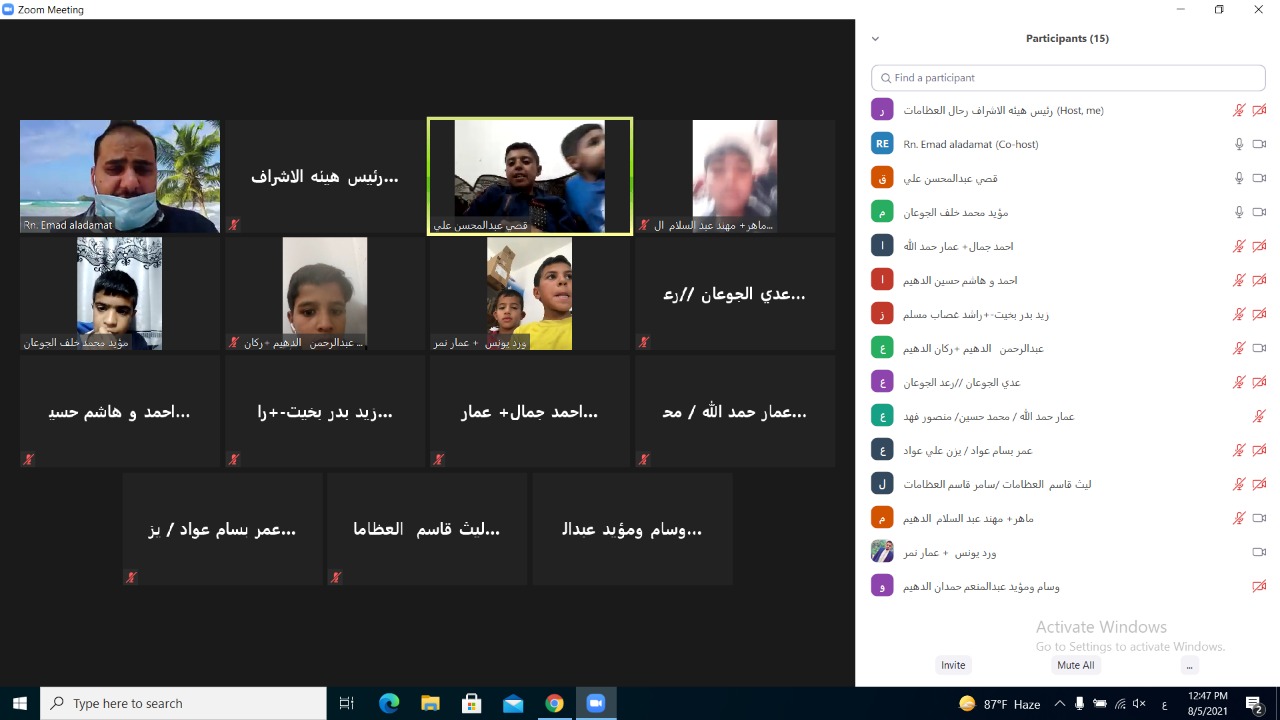Mute احمد جمال+ عمار حمد الله

[1240, 246]
